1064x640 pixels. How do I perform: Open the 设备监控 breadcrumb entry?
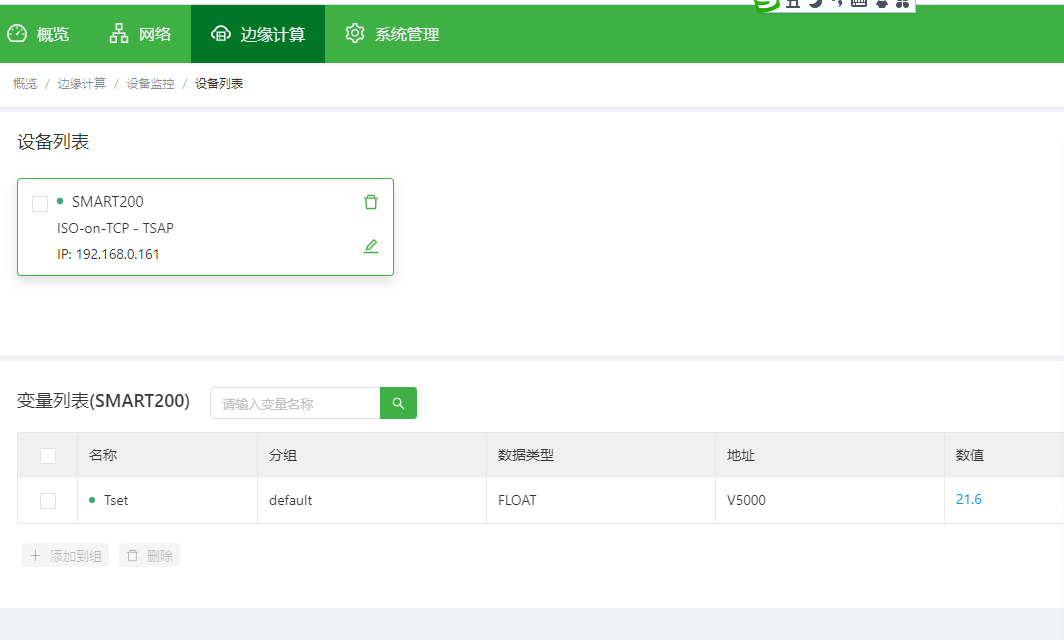[148, 83]
